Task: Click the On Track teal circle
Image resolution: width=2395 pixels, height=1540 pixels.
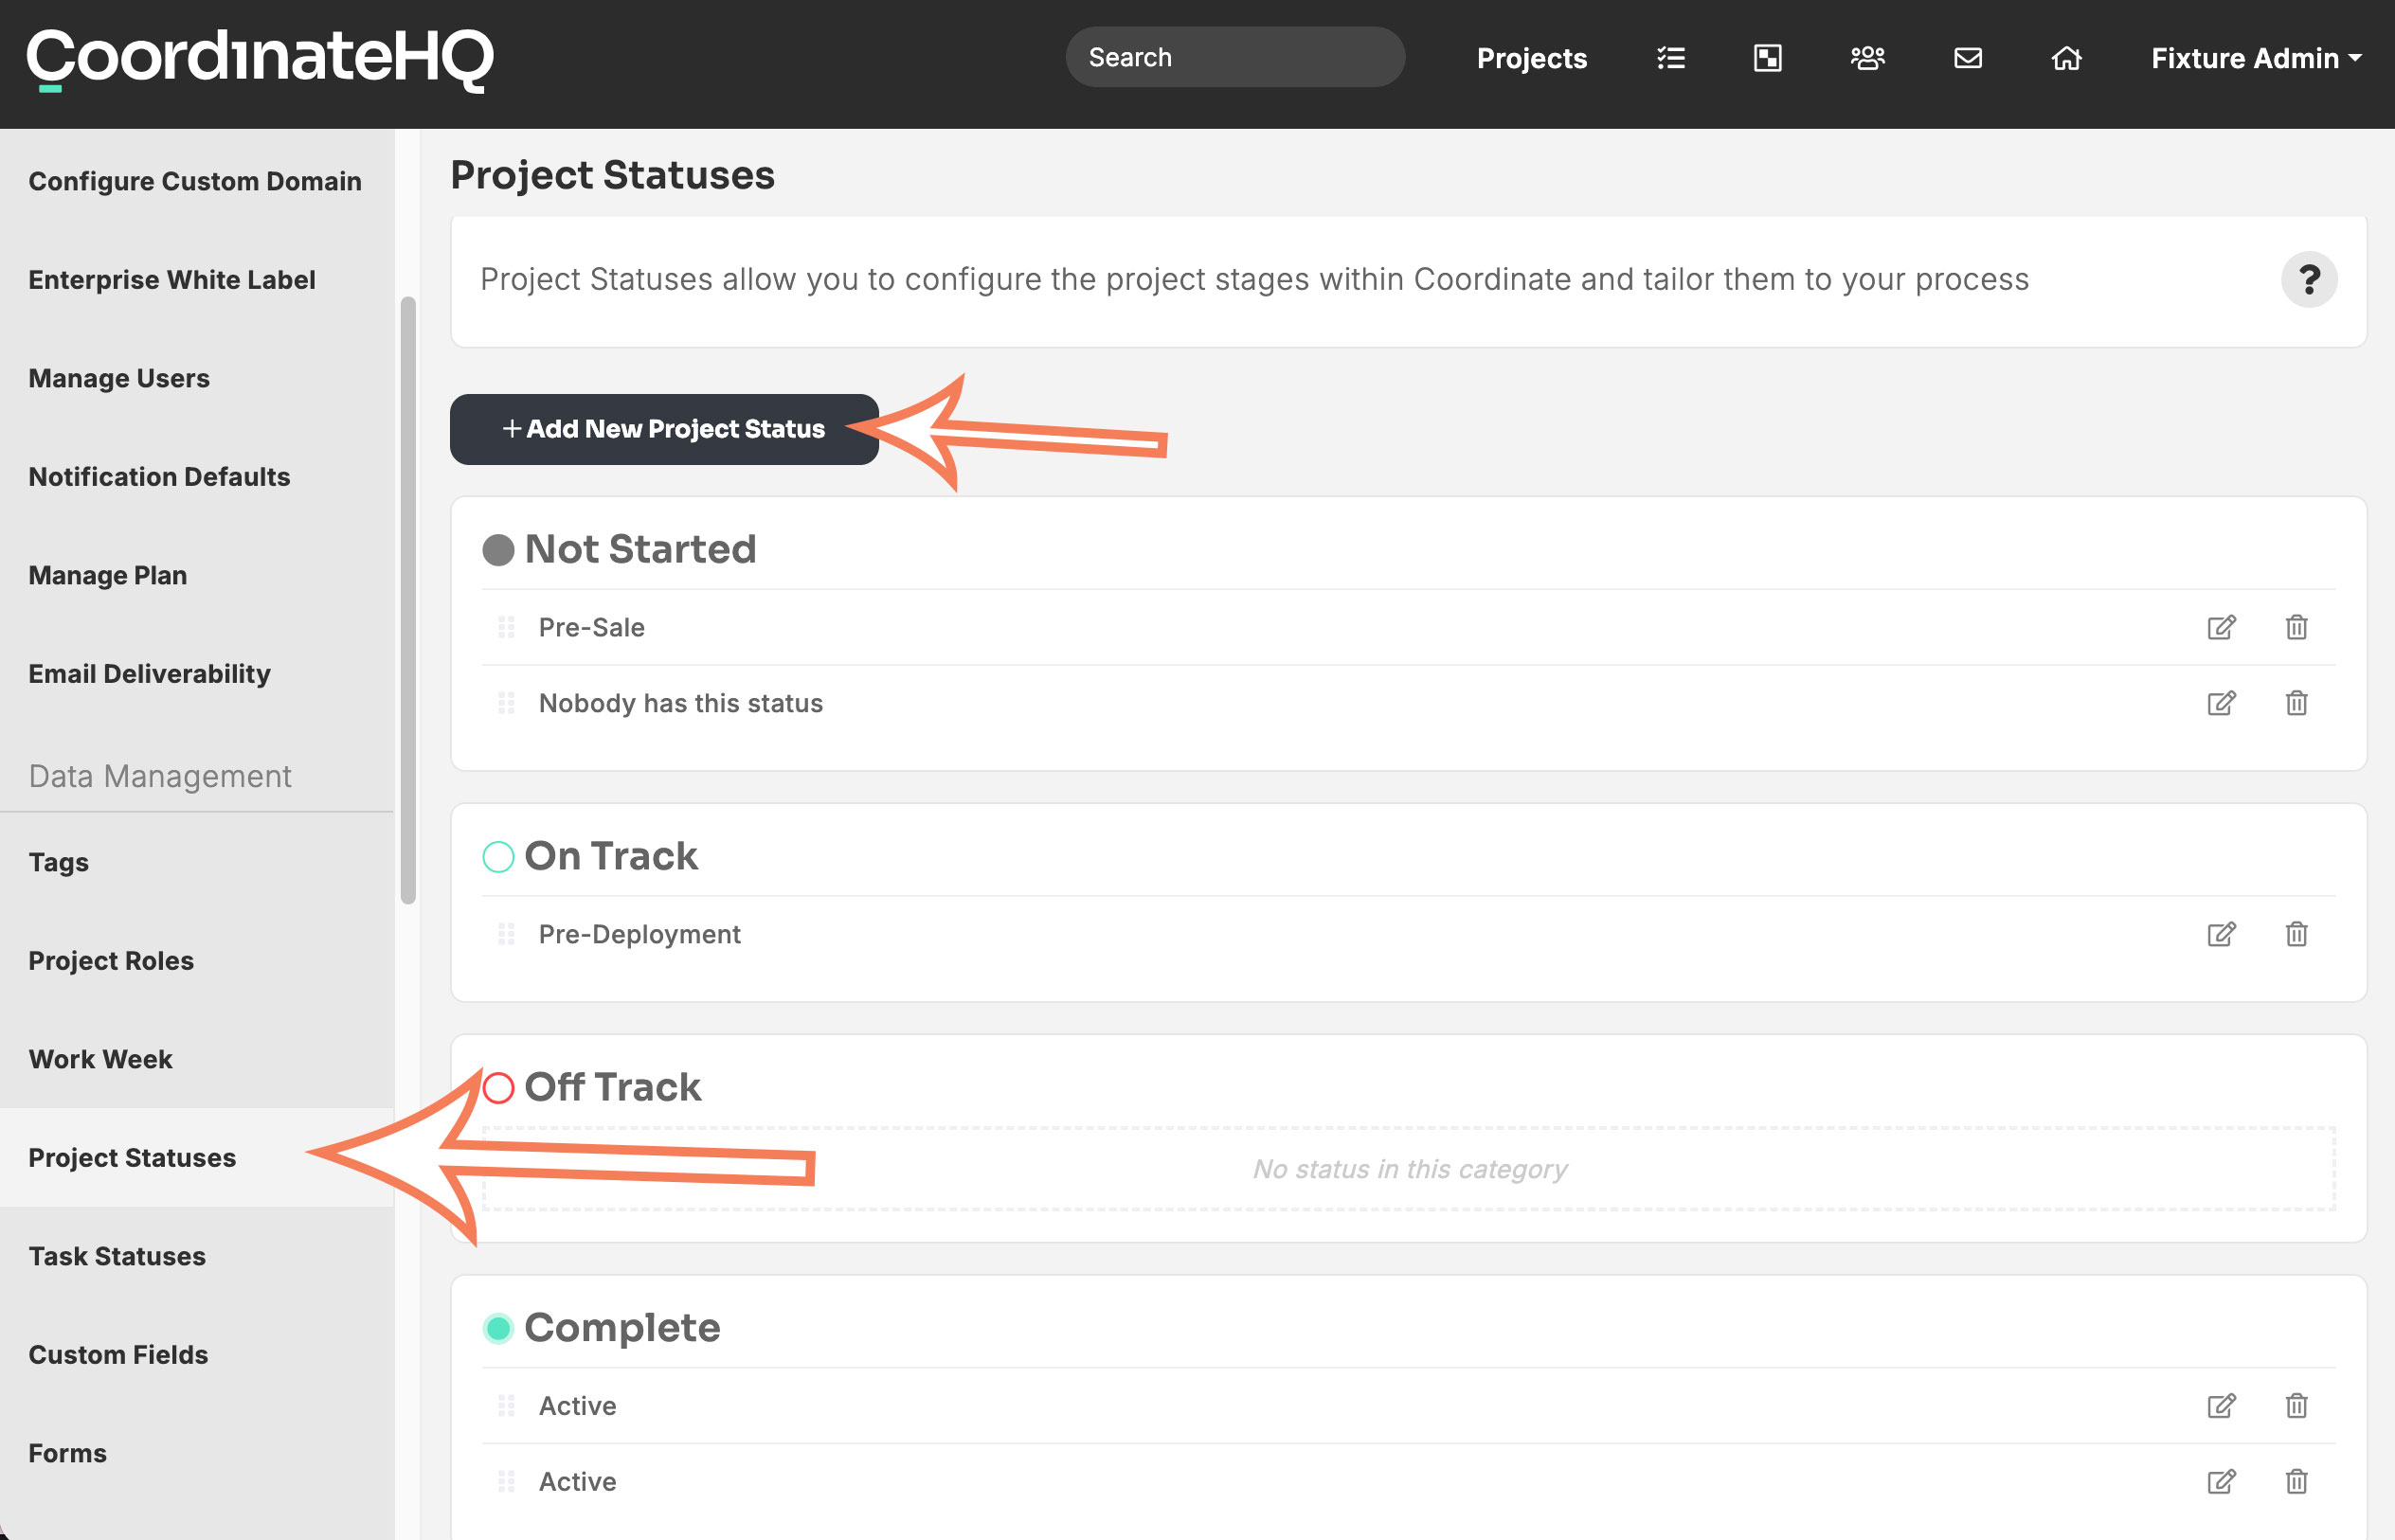Action: [498, 857]
